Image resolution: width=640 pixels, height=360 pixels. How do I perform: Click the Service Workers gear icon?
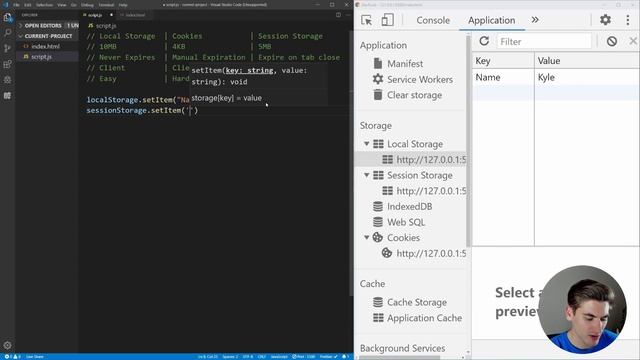(x=378, y=79)
